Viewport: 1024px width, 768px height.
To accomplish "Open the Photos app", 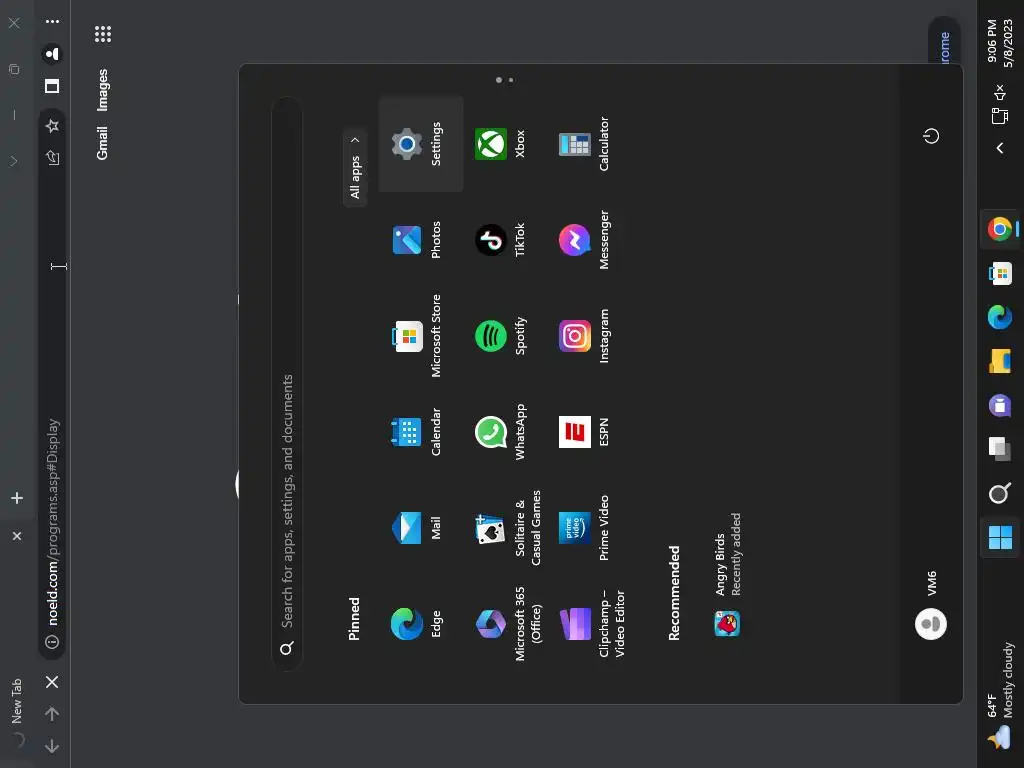I will 417,240.
